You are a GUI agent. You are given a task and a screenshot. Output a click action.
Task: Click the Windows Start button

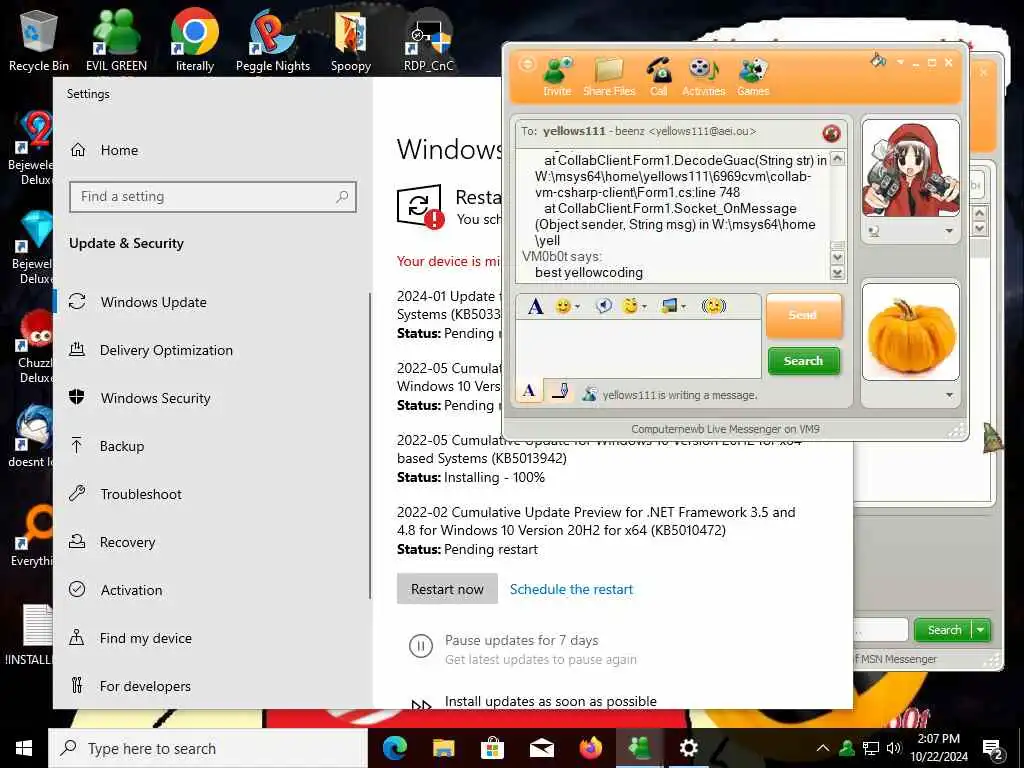pyautogui.click(x=24, y=748)
